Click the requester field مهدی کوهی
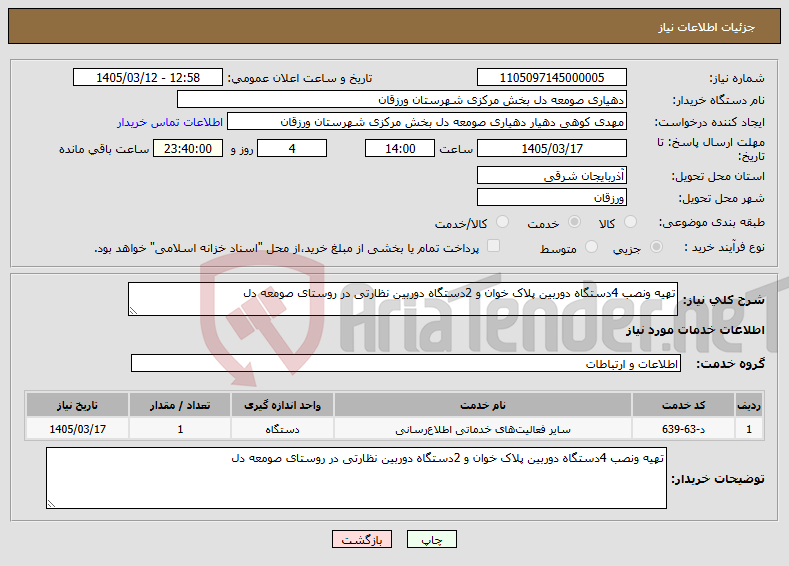 coord(427,122)
